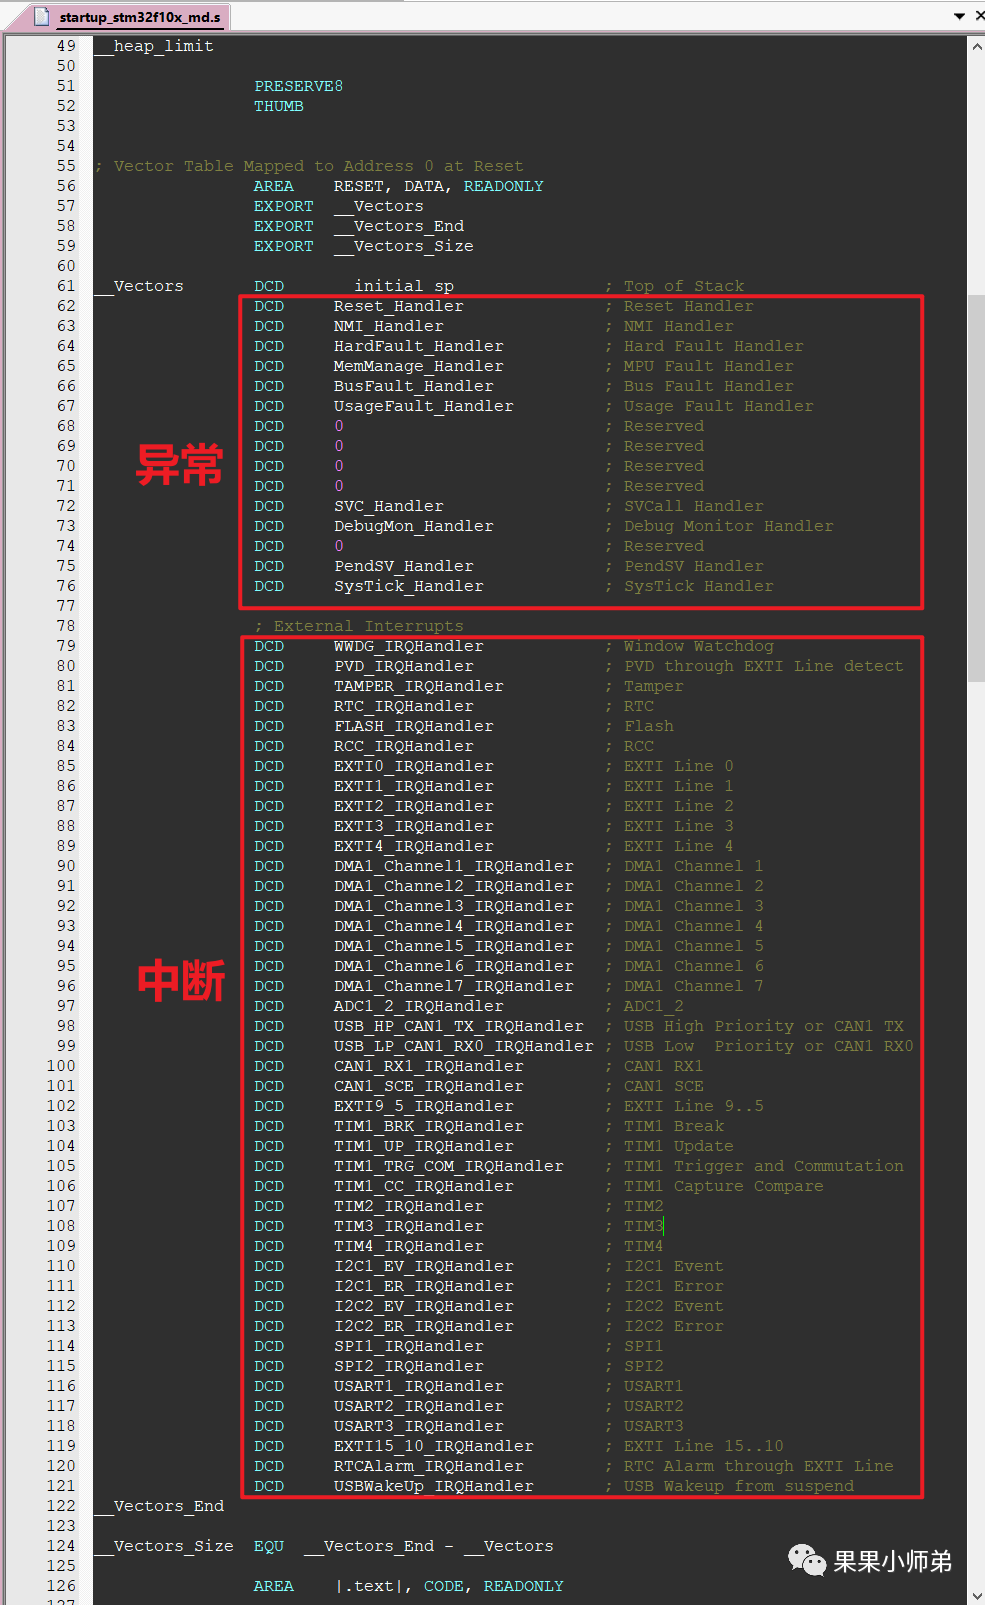Click SPI2_IRQHandler text
This screenshot has width=985, height=1605.
pos(408,1366)
